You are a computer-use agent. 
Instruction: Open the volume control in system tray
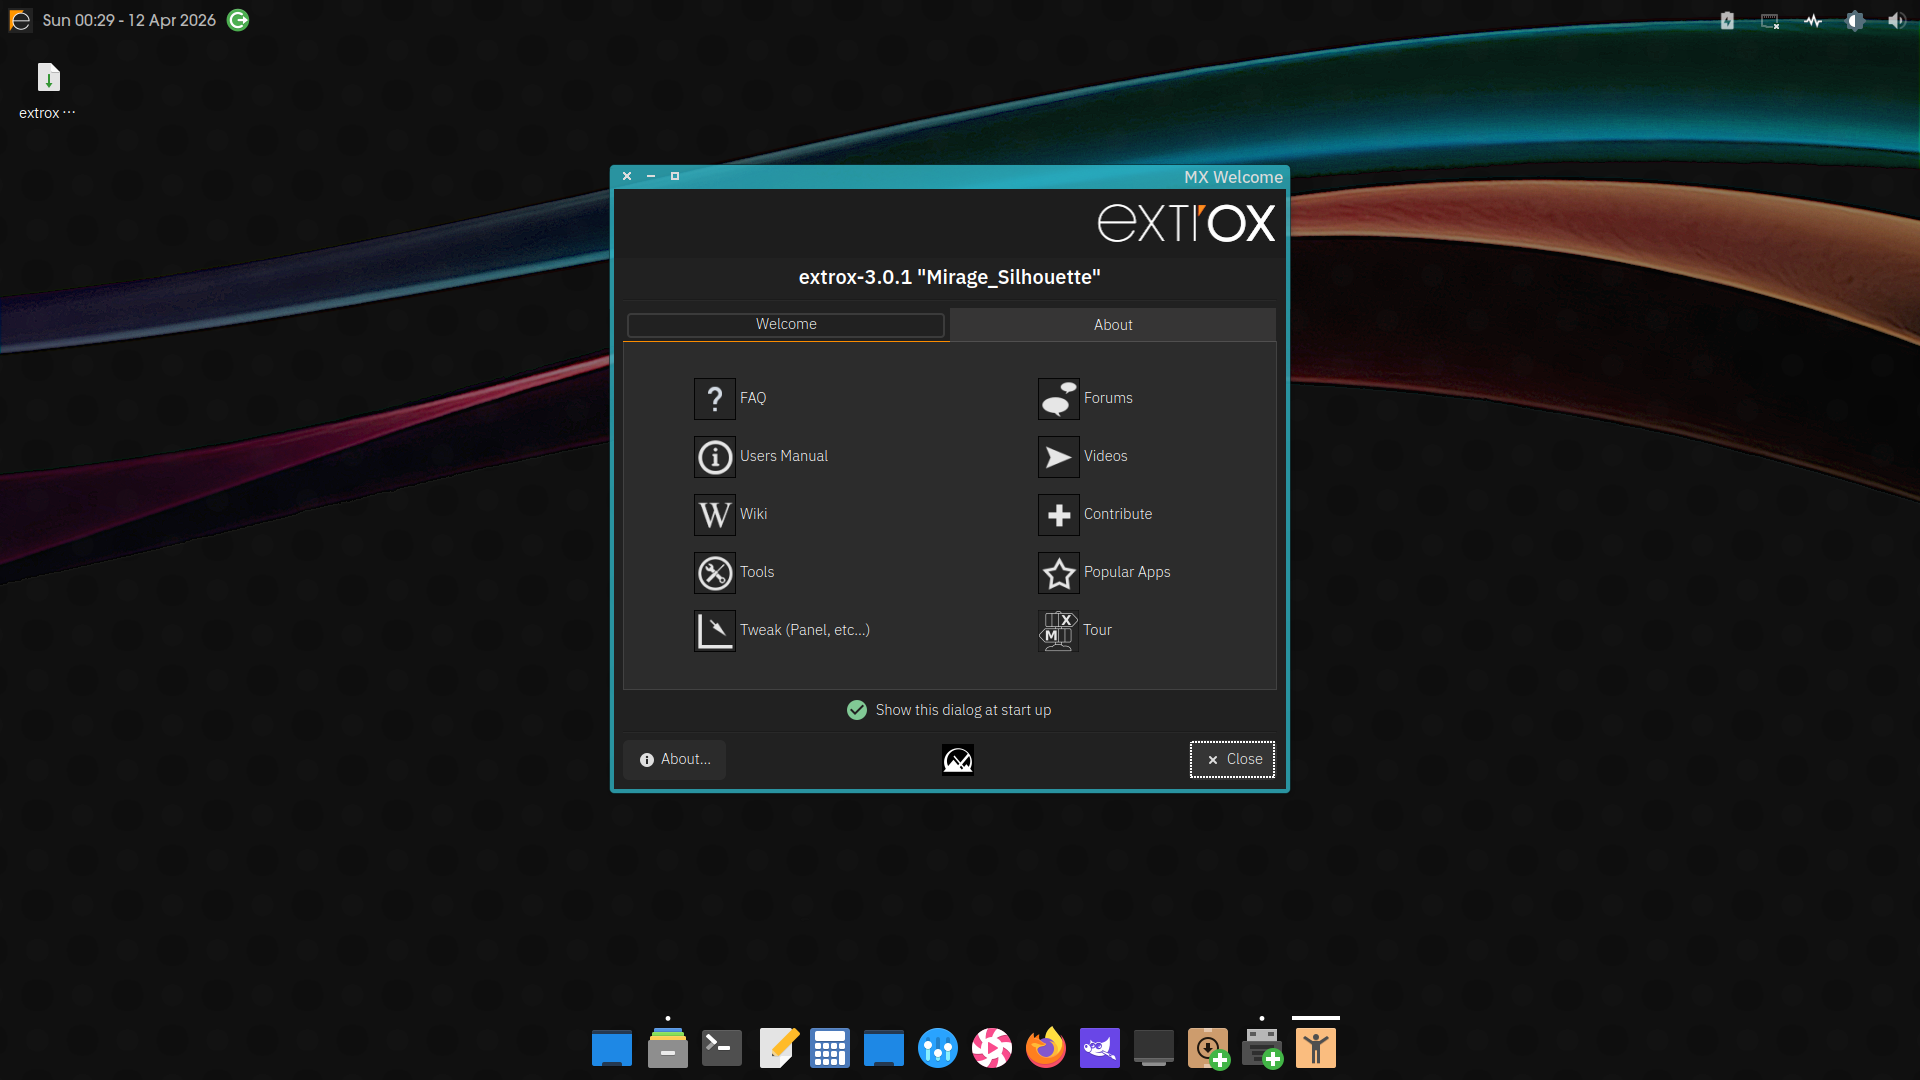(x=1896, y=20)
